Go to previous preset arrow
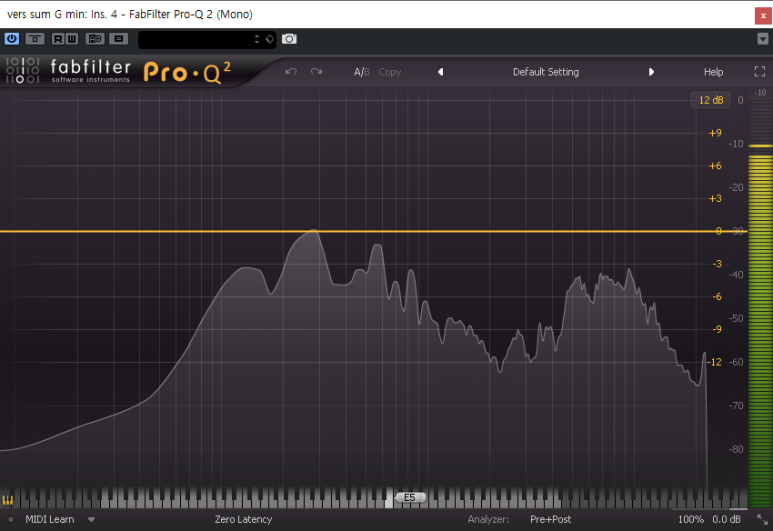The width and height of the screenshot is (773, 531). [440, 72]
